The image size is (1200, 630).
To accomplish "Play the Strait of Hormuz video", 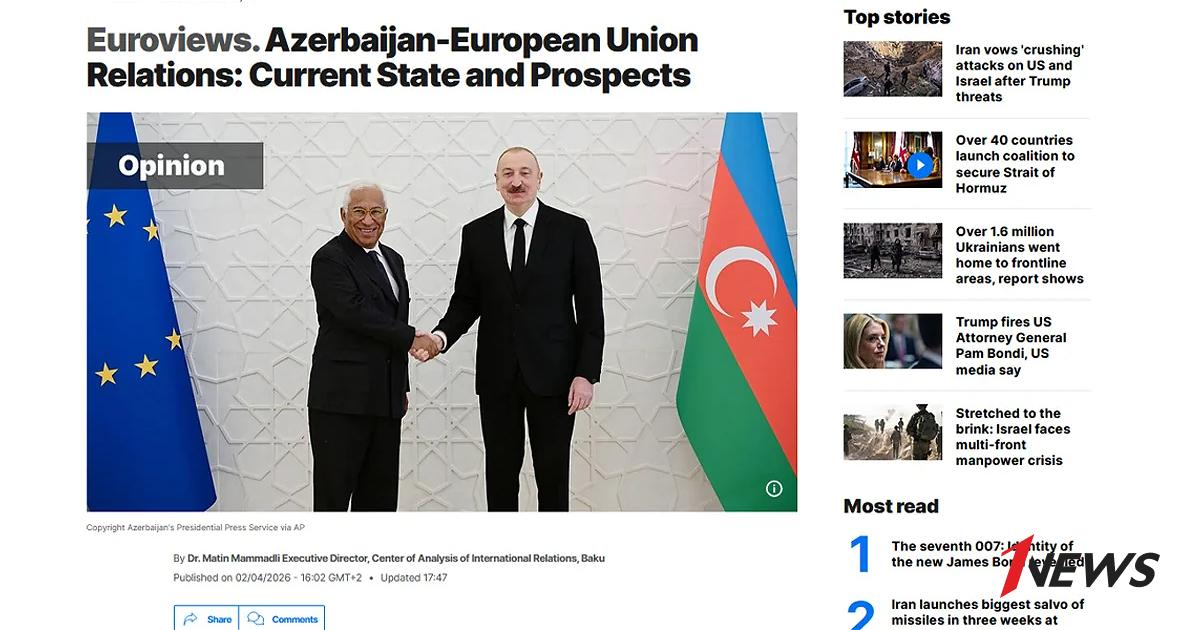I will tap(919, 164).
